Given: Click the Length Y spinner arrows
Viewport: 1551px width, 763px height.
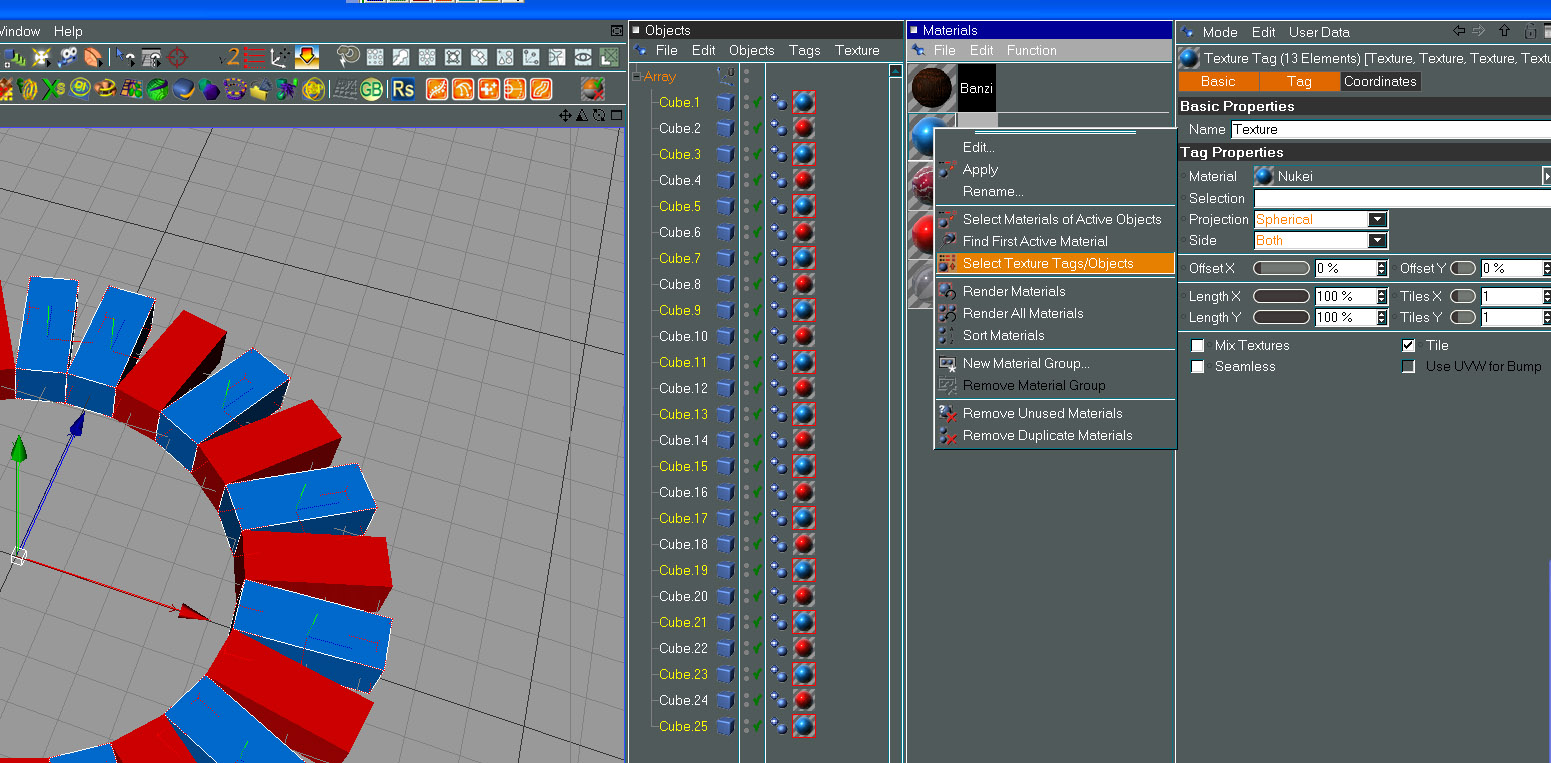Looking at the screenshot, I should tap(1382, 317).
